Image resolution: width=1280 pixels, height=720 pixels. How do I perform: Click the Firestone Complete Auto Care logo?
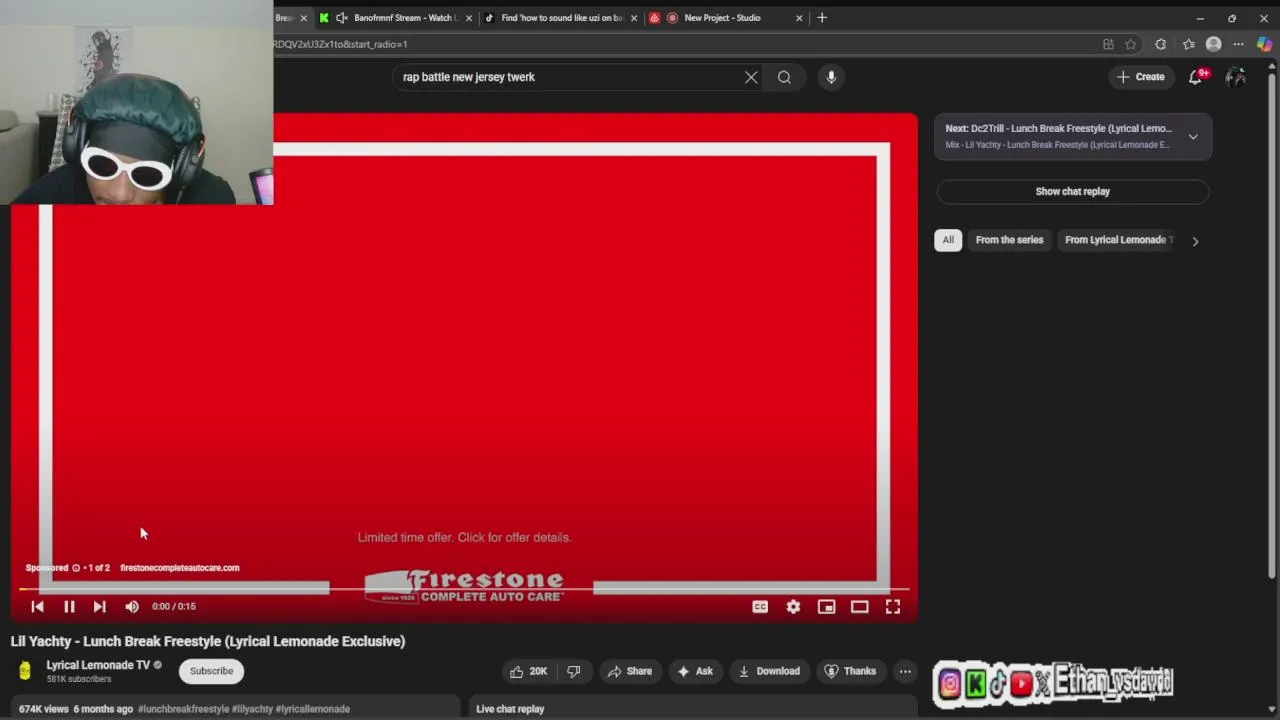[x=464, y=586]
